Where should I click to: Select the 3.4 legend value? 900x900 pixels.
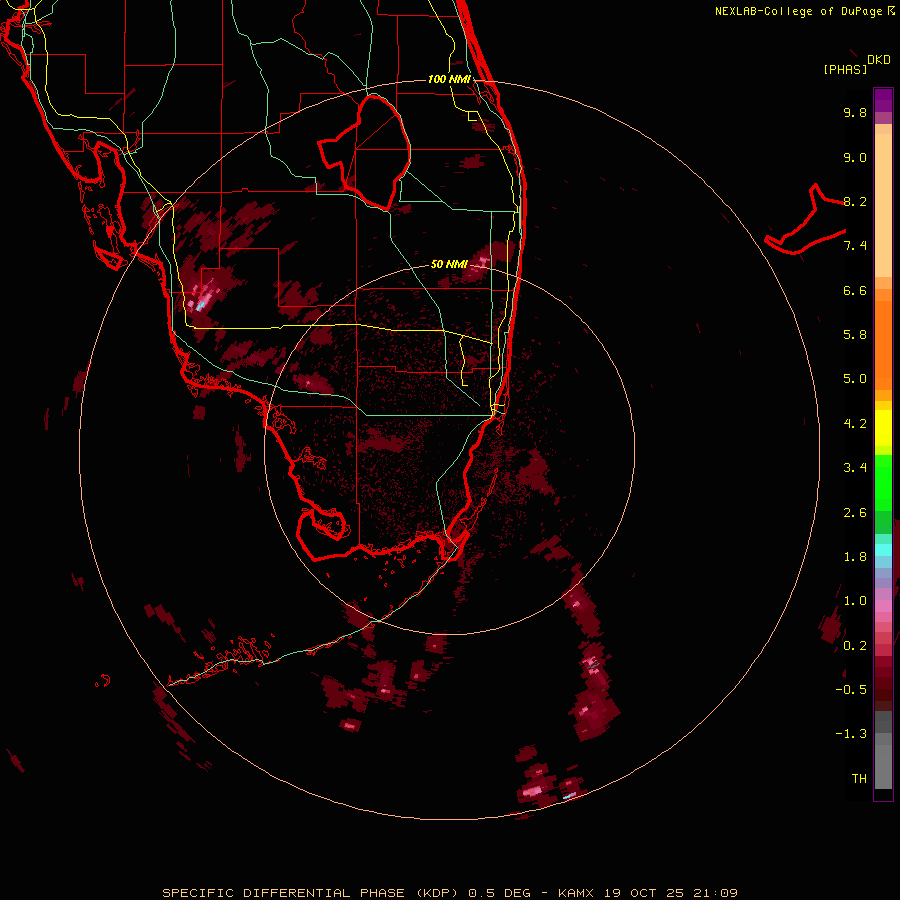tap(855, 468)
